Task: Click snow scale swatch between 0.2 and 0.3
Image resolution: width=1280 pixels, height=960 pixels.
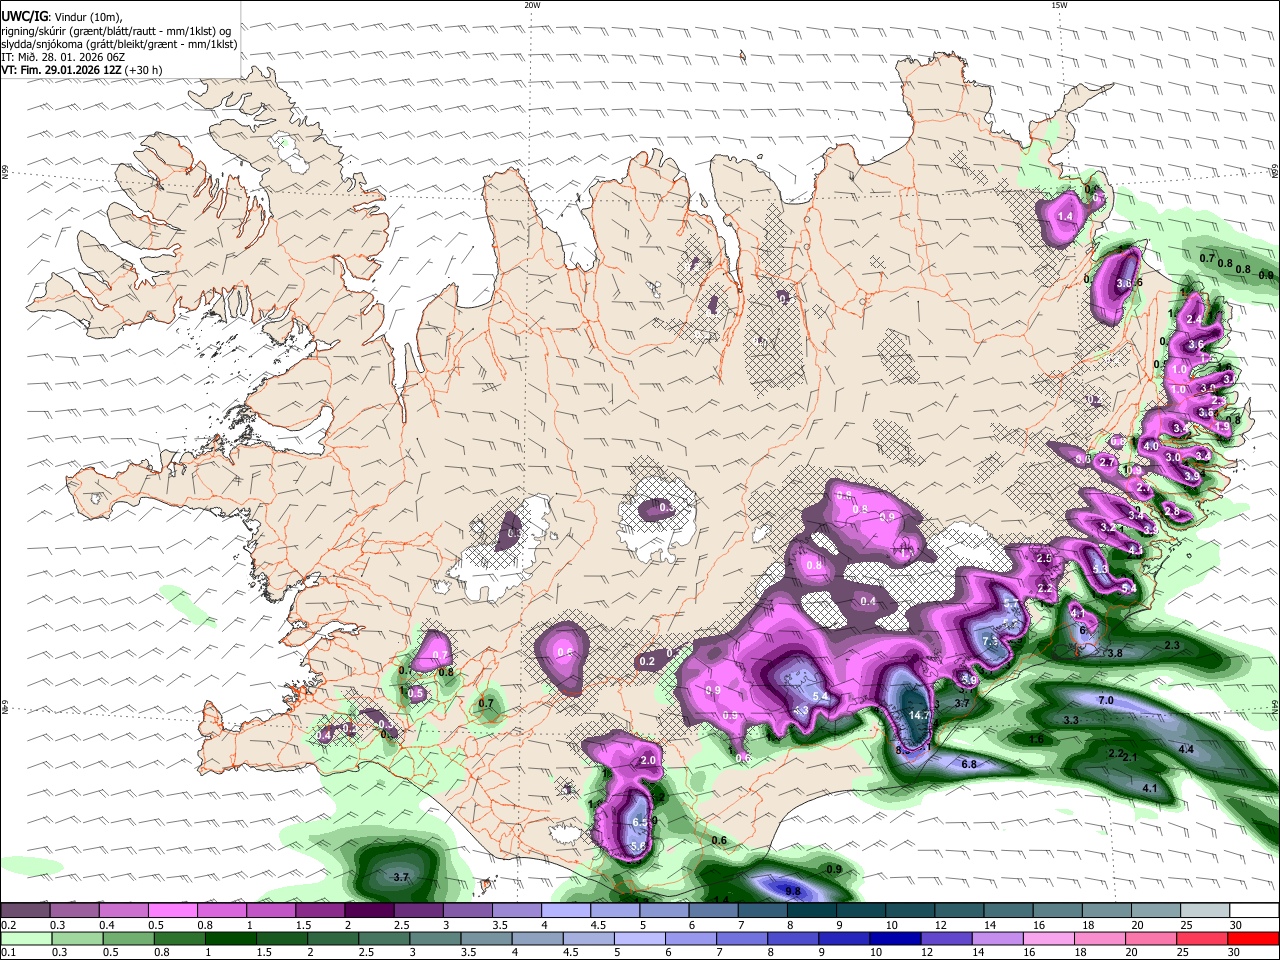Action: click(x=25, y=911)
